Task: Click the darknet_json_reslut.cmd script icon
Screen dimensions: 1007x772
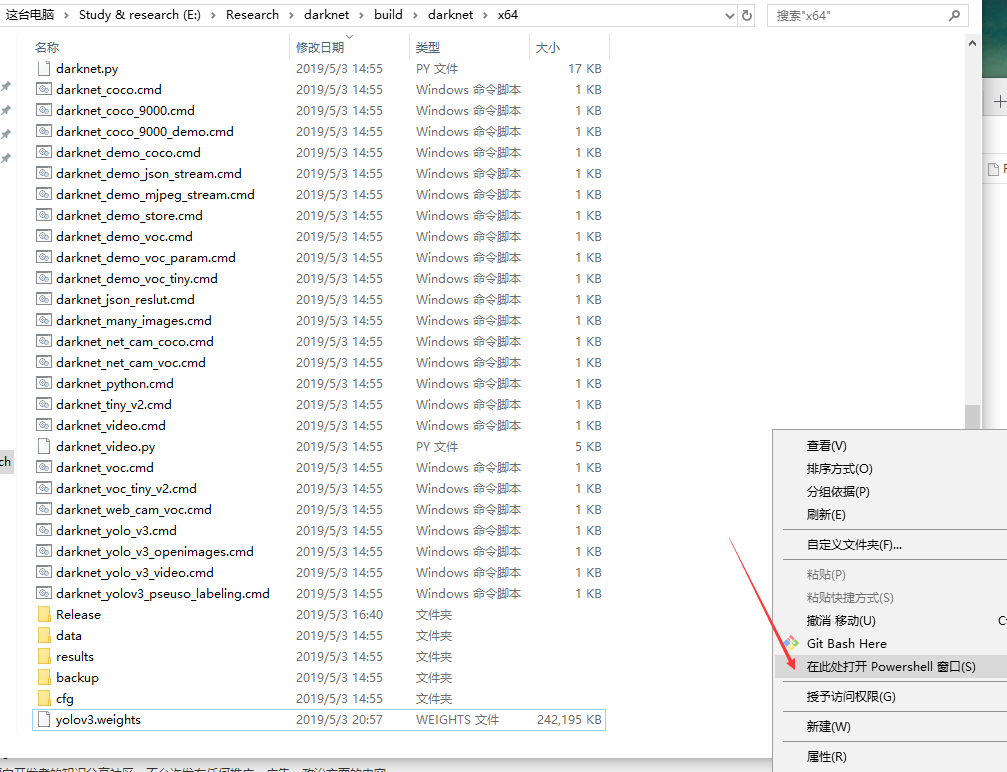Action: coord(44,299)
